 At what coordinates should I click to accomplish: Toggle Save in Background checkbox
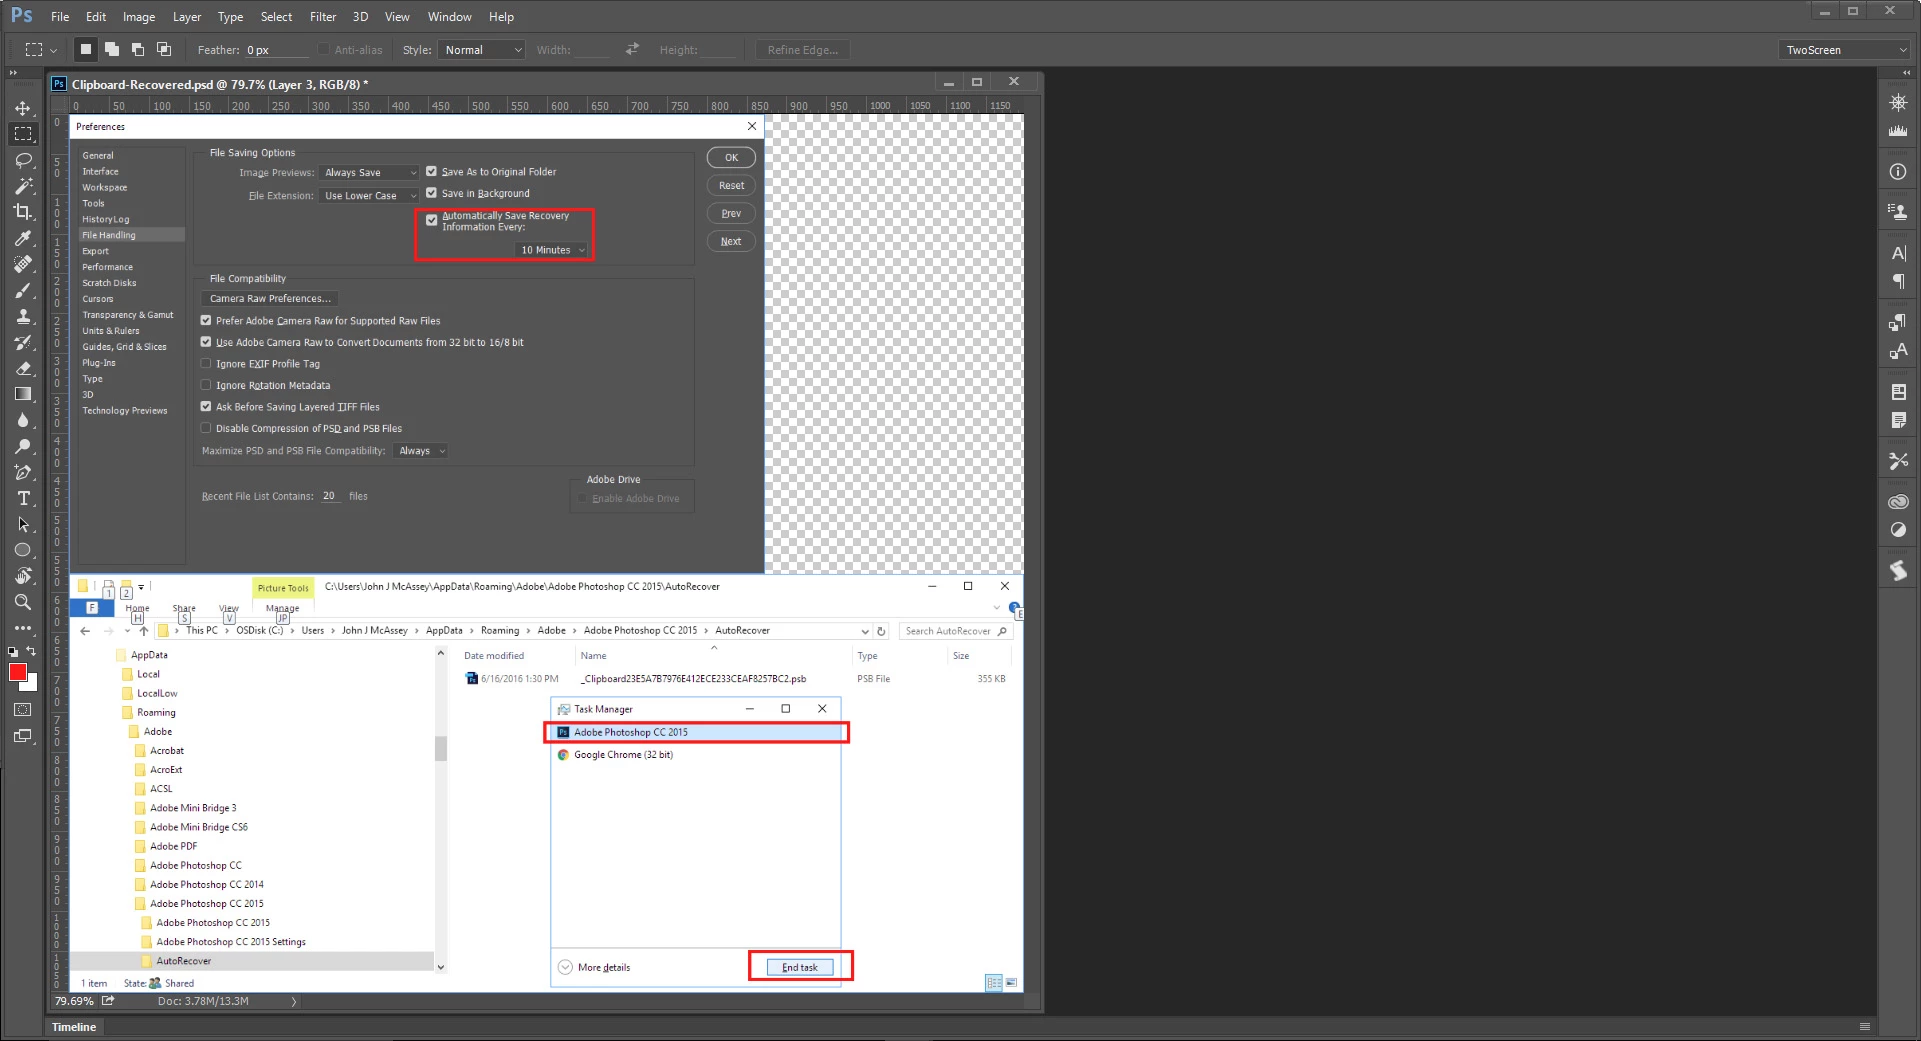pyautogui.click(x=431, y=193)
